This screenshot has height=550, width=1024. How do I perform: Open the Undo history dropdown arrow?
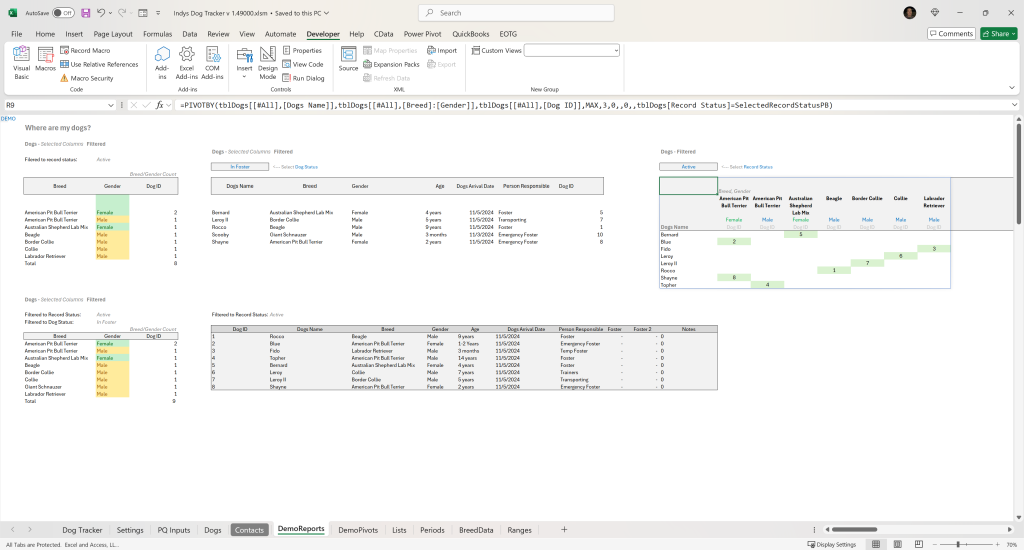point(110,13)
